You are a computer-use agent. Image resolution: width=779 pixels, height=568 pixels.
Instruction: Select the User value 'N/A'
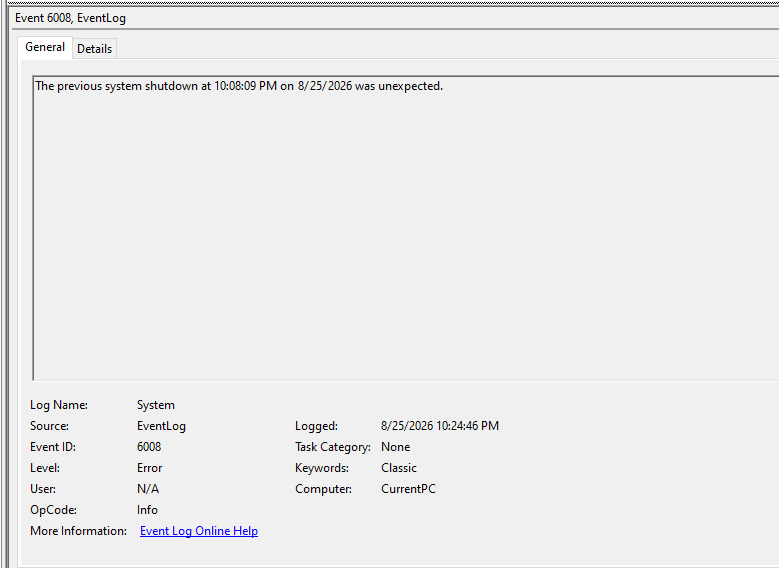[148, 489]
